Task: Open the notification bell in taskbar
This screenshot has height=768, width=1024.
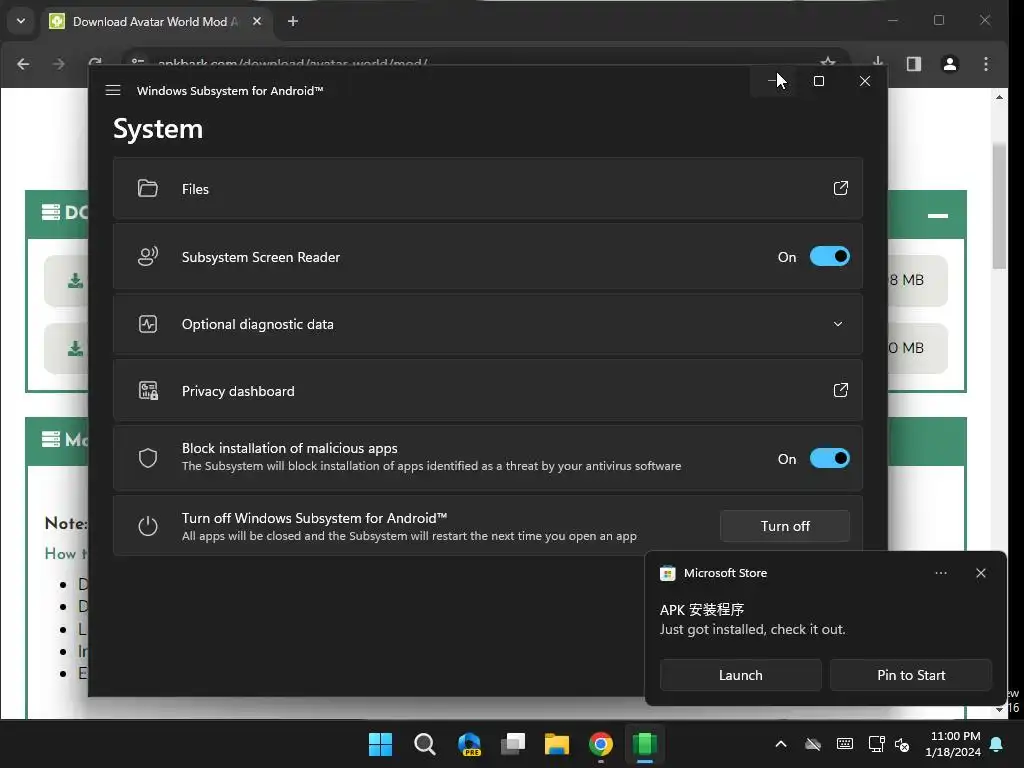Action: tap(997, 744)
